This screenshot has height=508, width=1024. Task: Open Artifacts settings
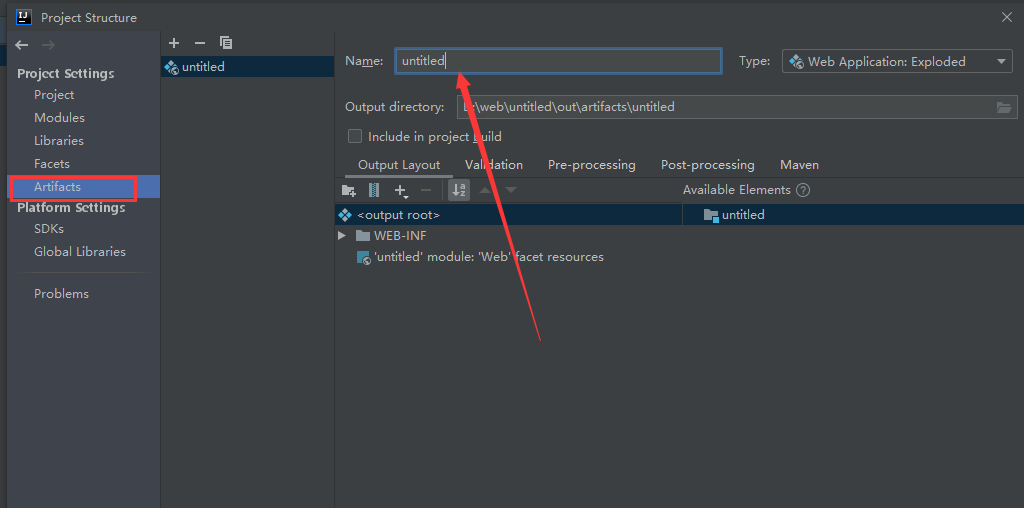coord(84,187)
